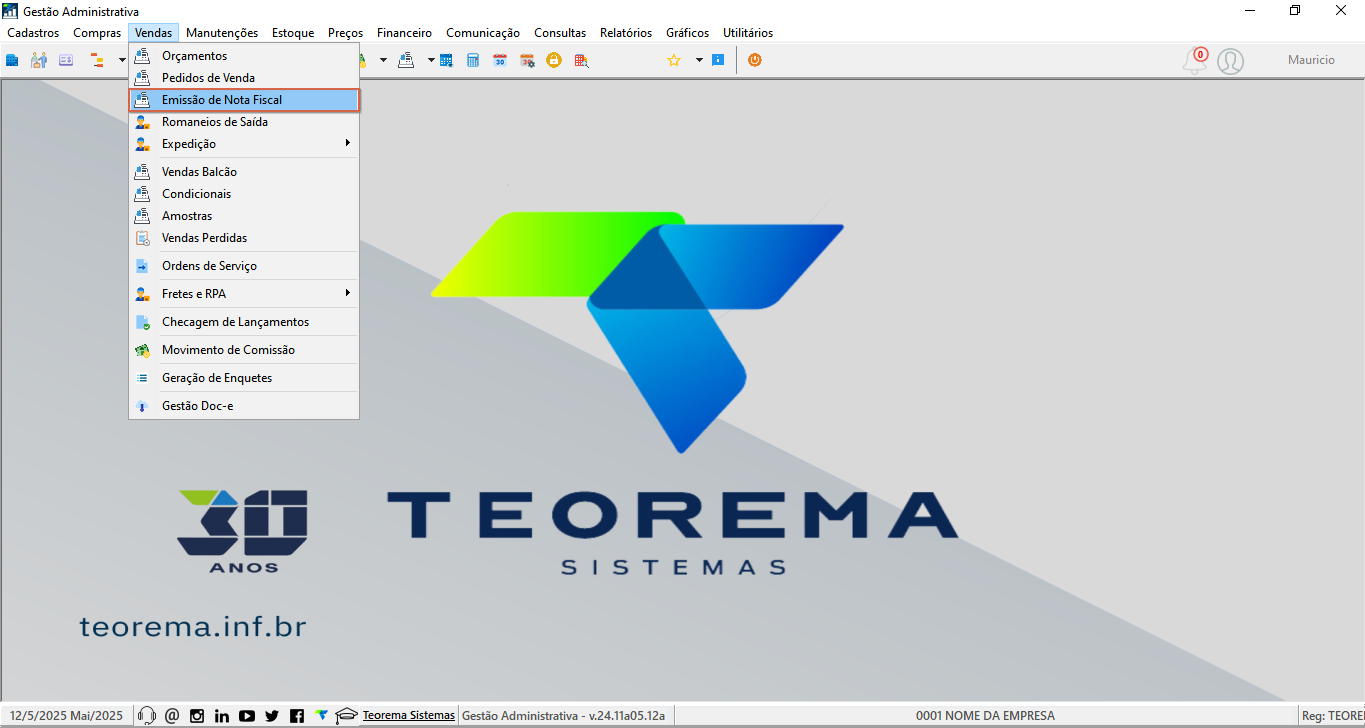Select Condicionais menu entry

click(x=244, y=194)
